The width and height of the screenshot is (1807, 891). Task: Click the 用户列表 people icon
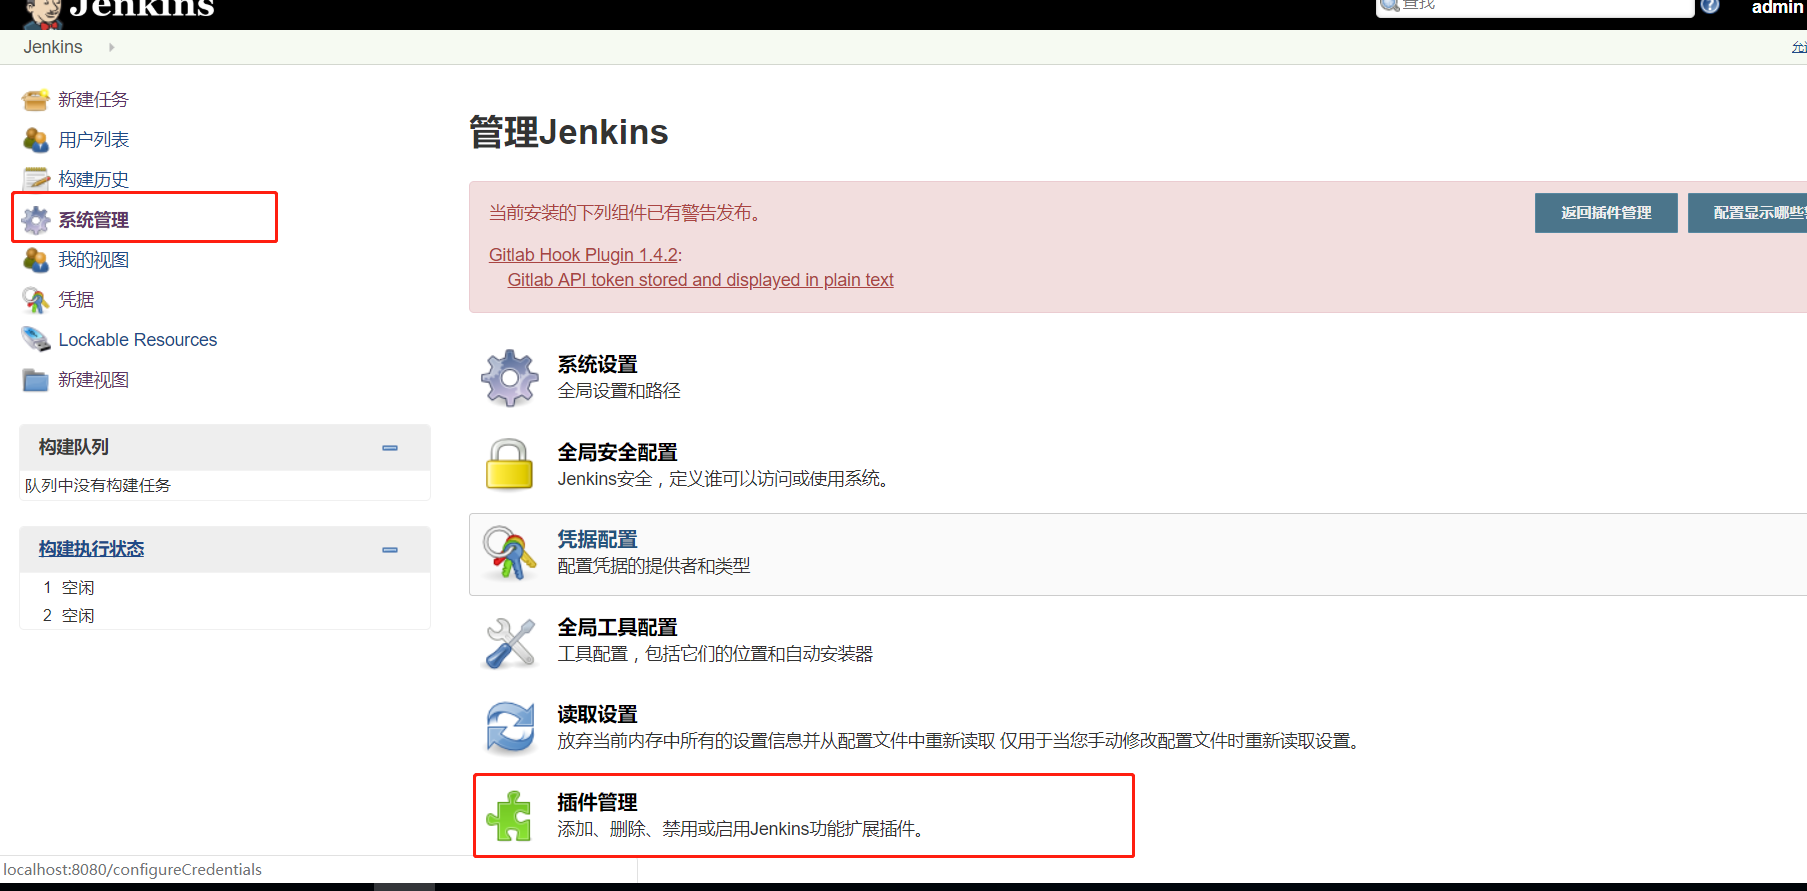tap(36, 139)
